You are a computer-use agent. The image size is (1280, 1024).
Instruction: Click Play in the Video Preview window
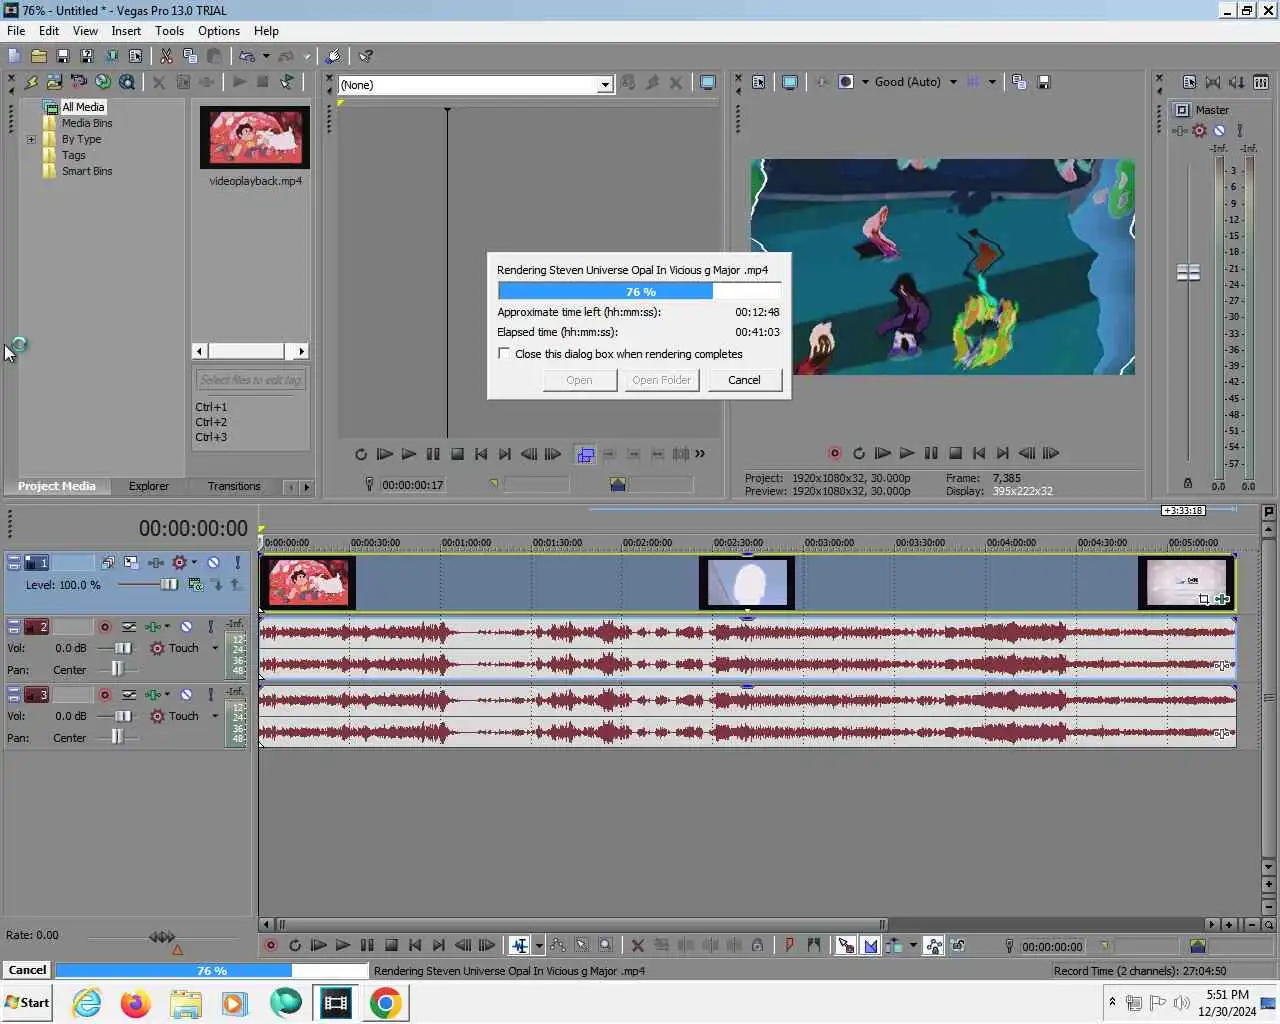[x=907, y=453]
